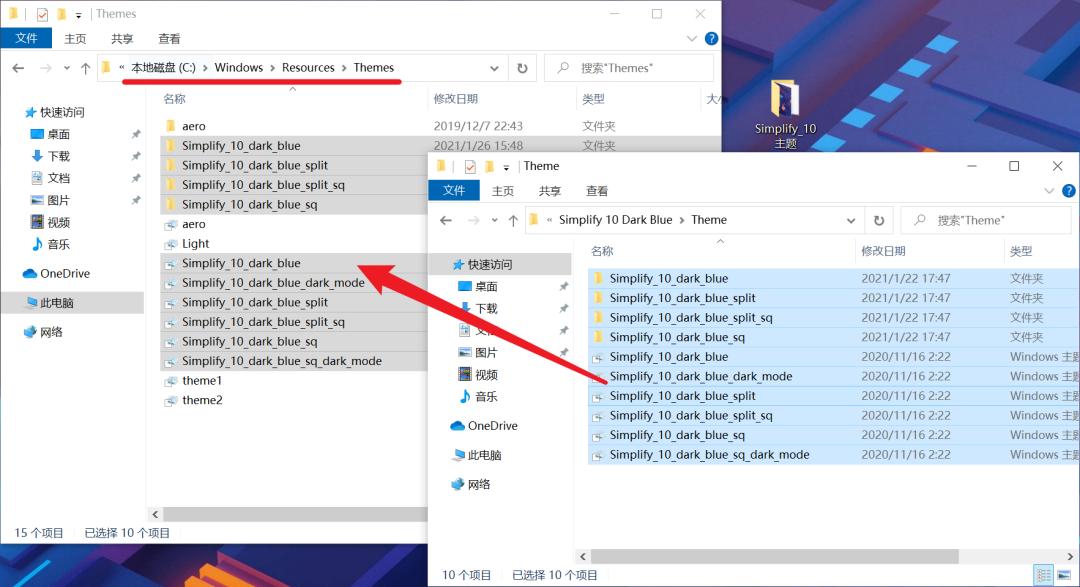Click properties checkmark icon in Themes title bar
The height and width of the screenshot is (587, 1080).
[42, 14]
